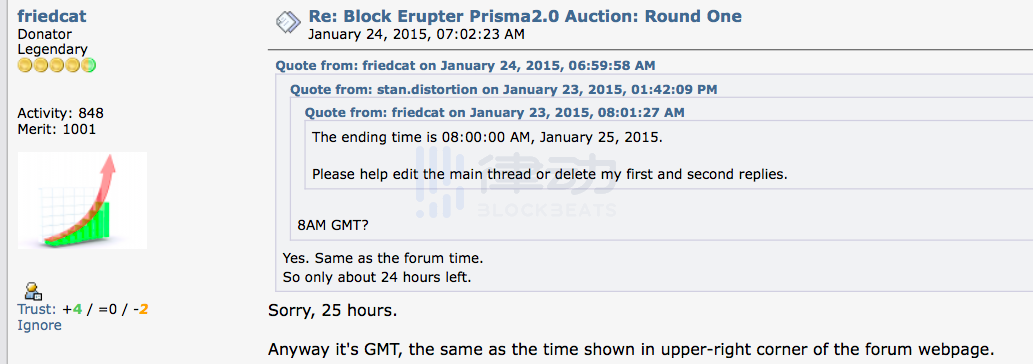The image size is (1033, 364).
Task: Follow the quote from friedcat at 06:59:58 AM
Action: [465, 66]
